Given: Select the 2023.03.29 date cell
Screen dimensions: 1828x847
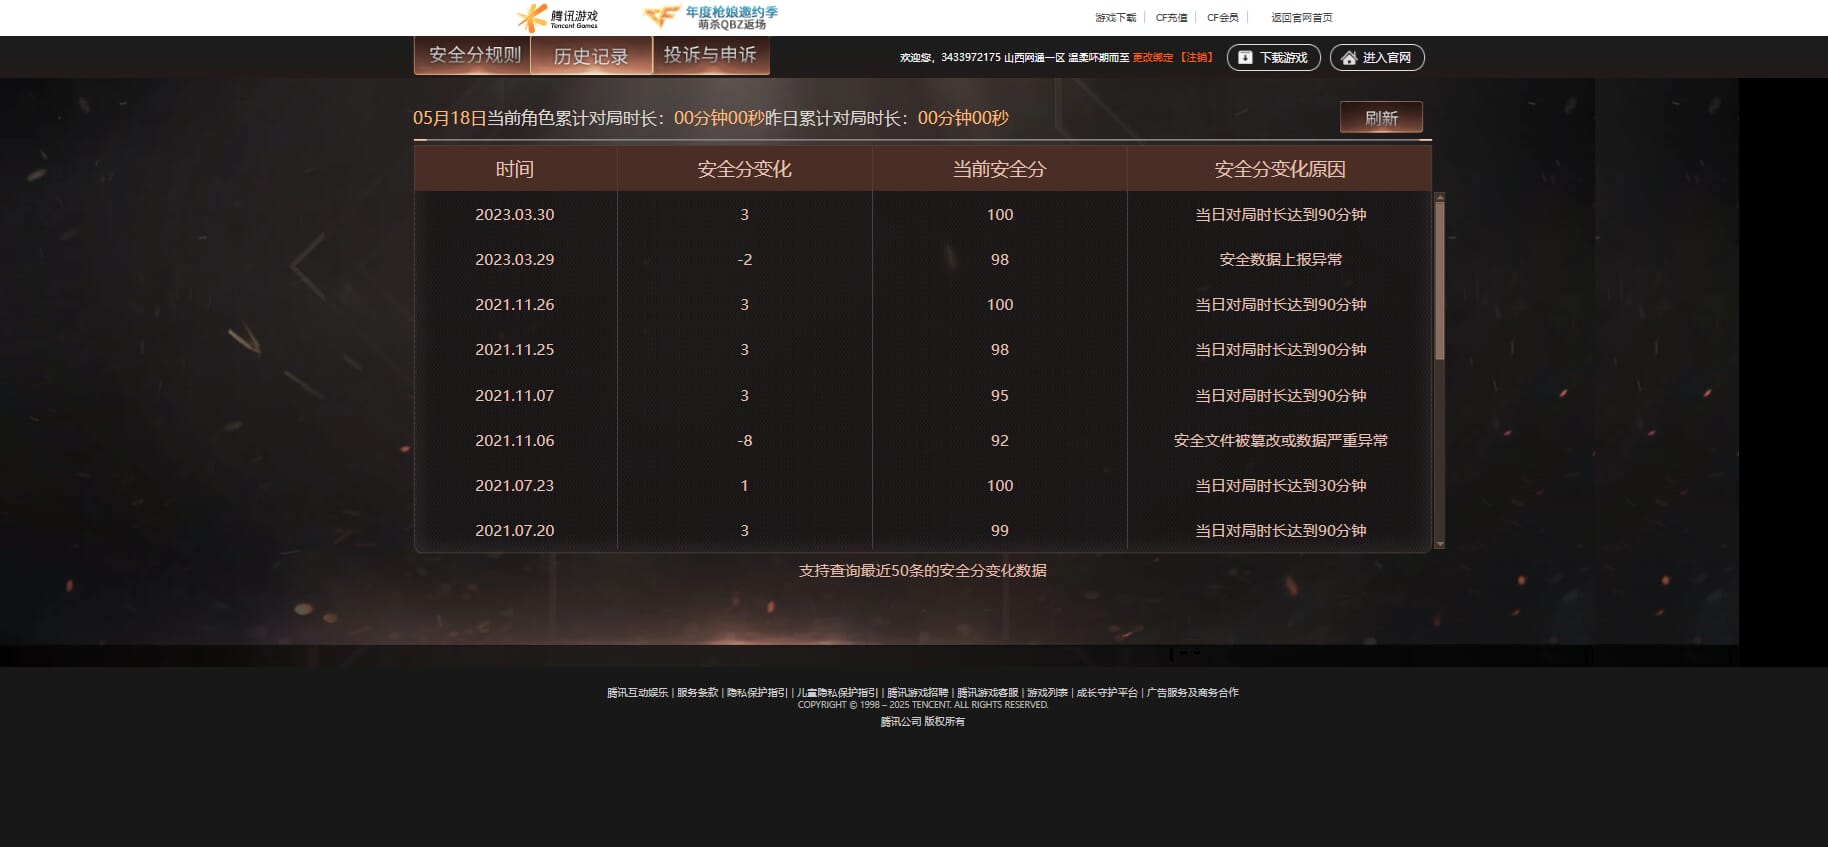Looking at the screenshot, I should (515, 260).
